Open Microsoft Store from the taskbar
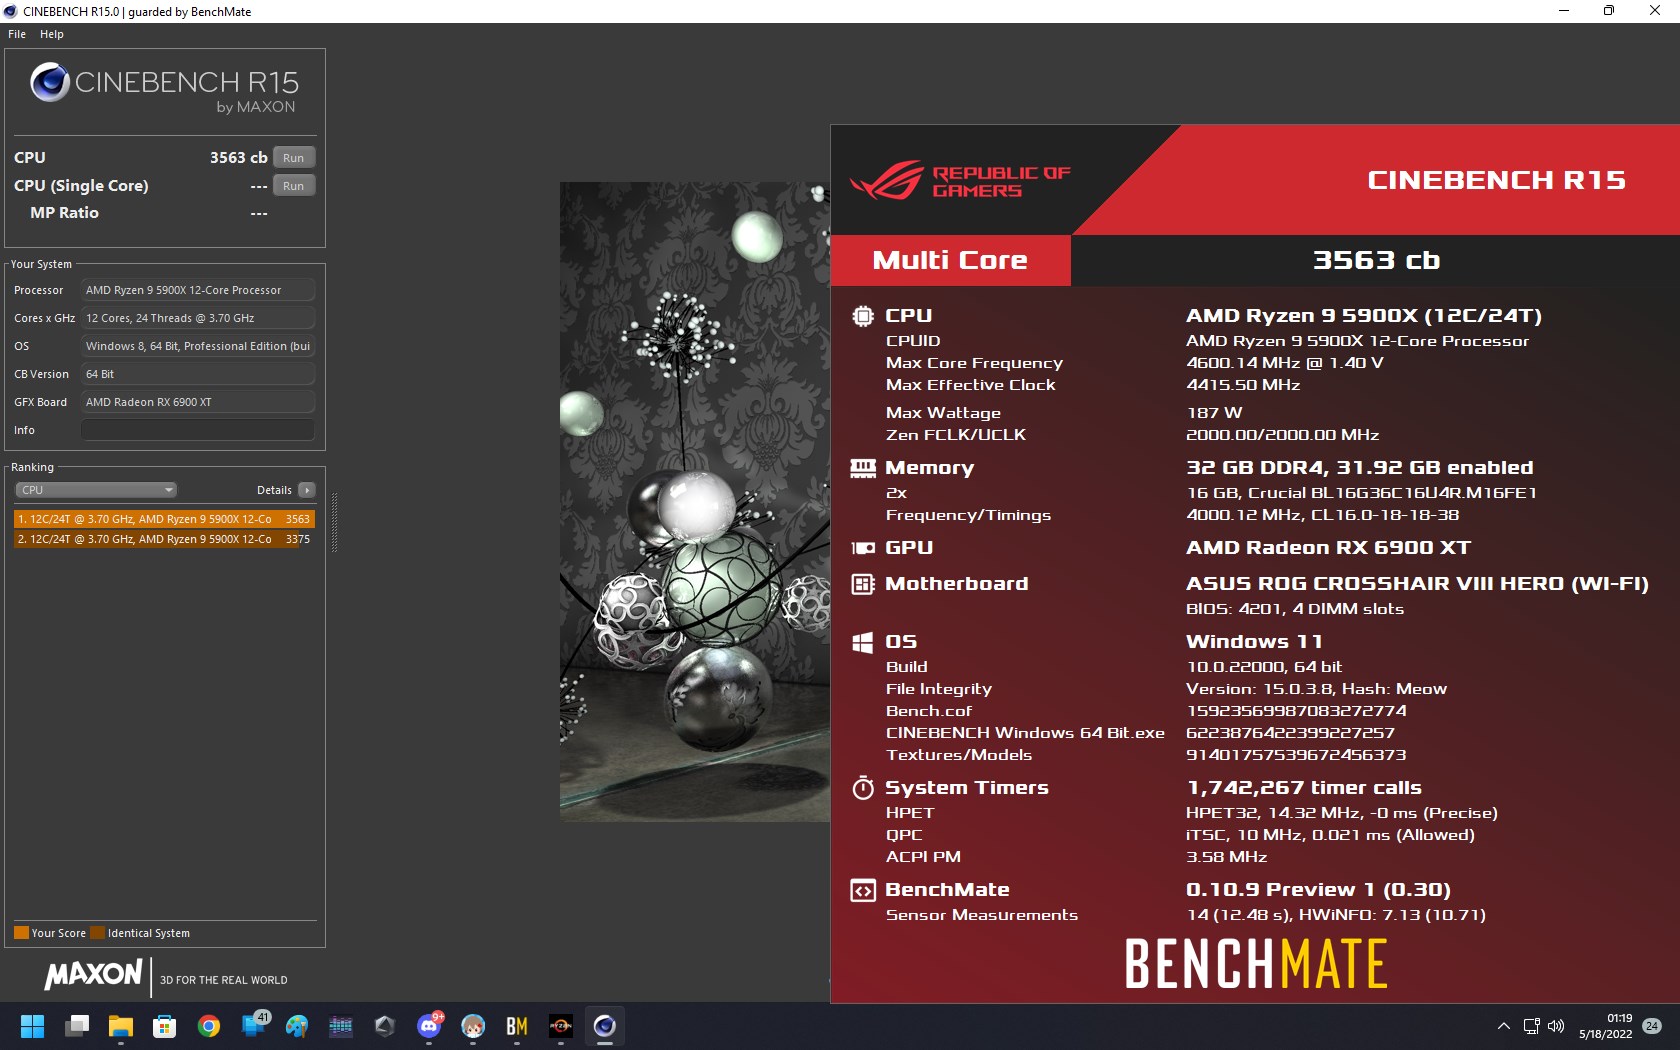The image size is (1680, 1050). 165,1026
